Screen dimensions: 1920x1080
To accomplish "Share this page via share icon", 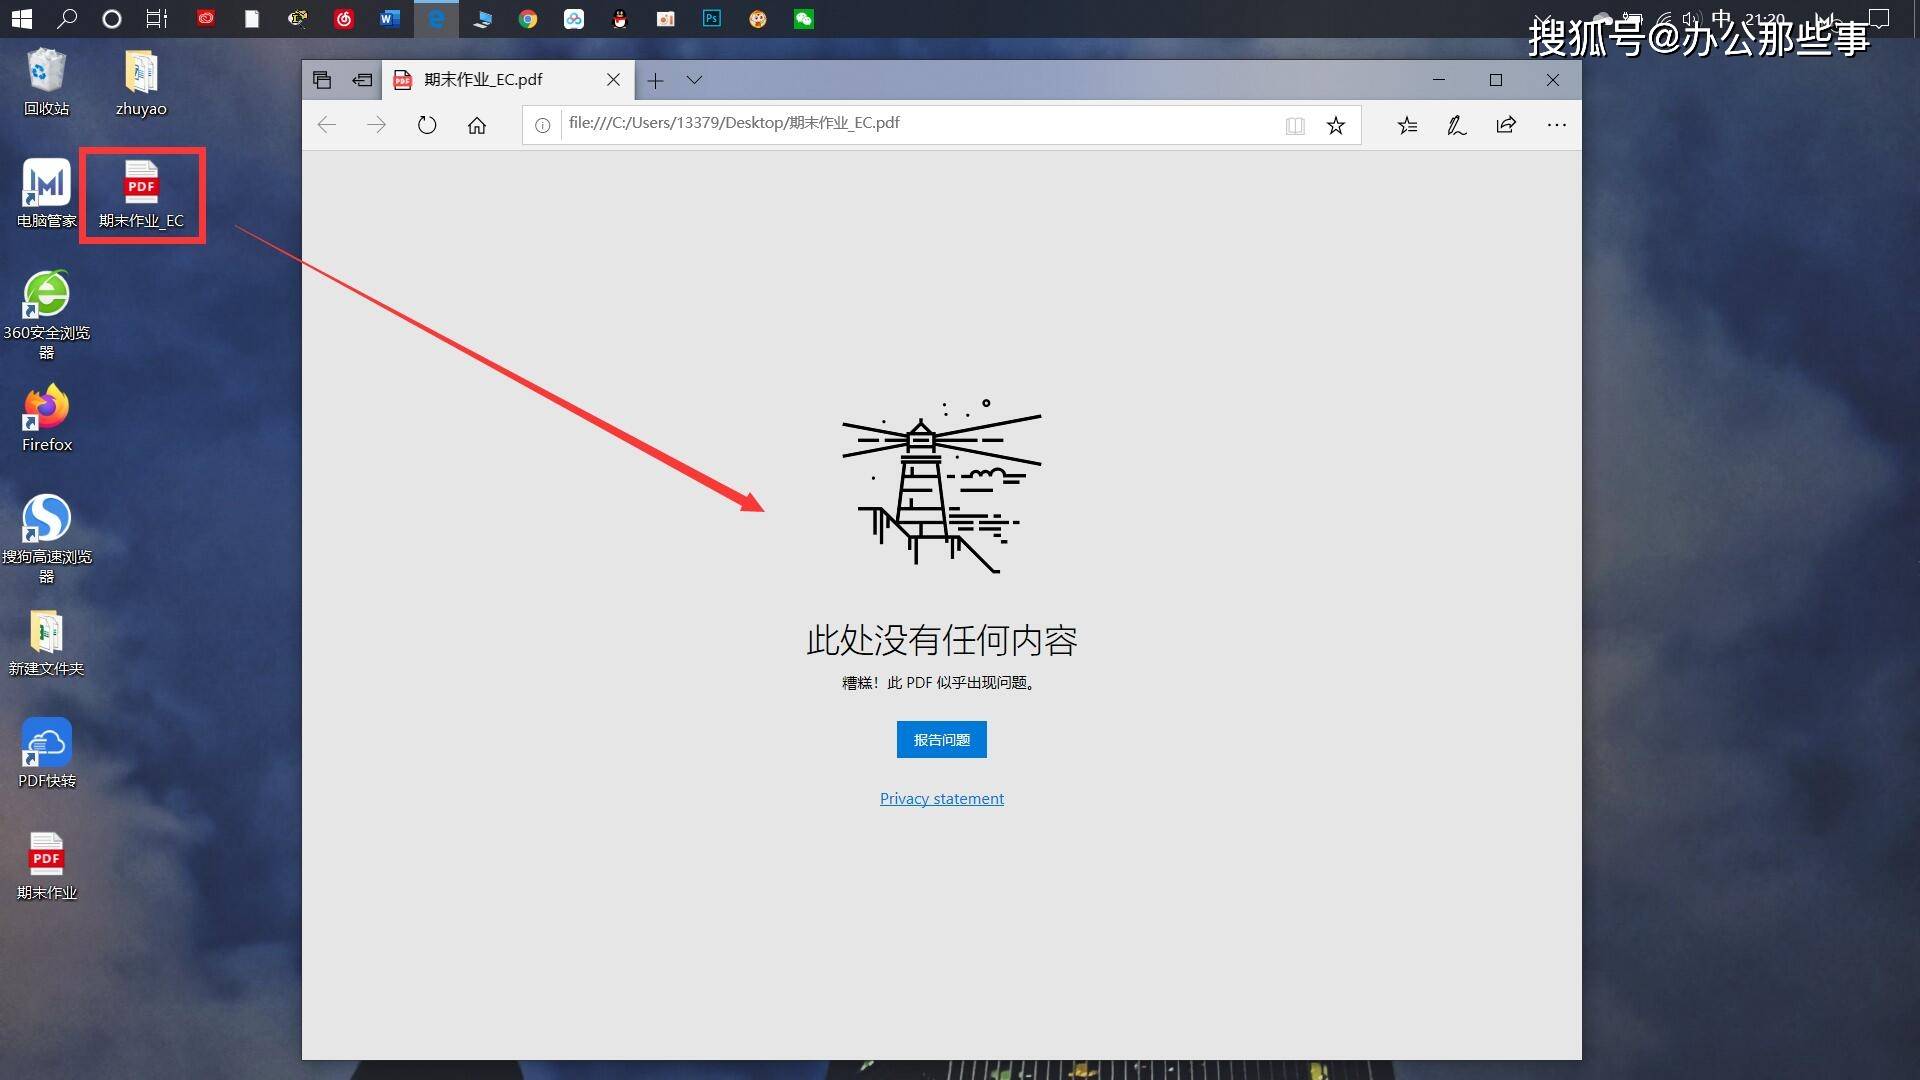I will (1506, 125).
